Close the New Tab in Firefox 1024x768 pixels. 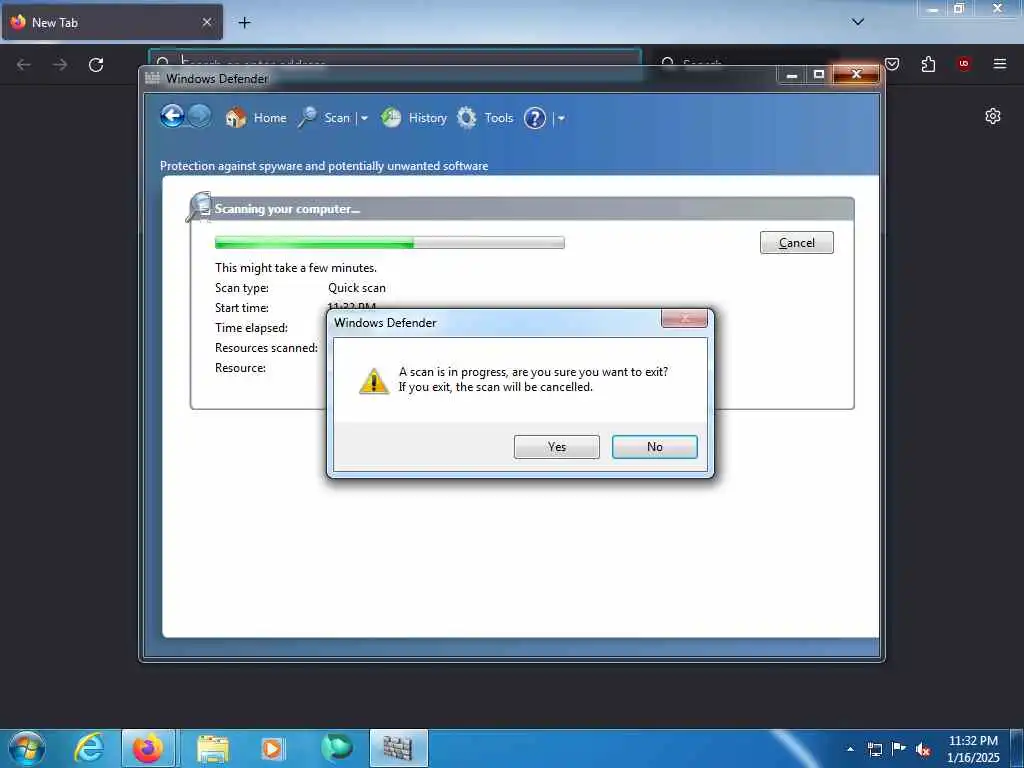[x=206, y=22]
